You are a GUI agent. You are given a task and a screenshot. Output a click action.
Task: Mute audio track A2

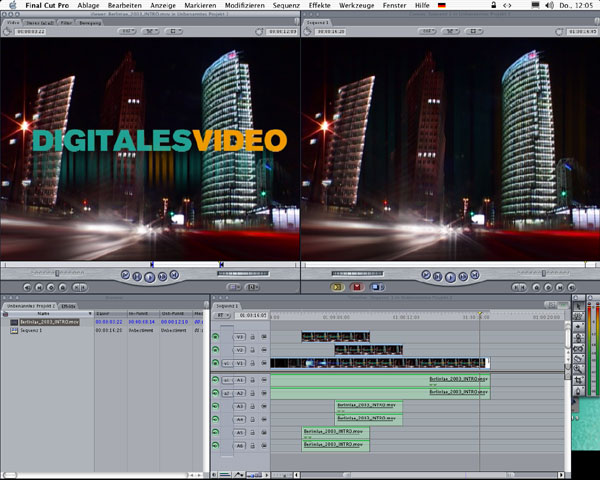(215, 393)
